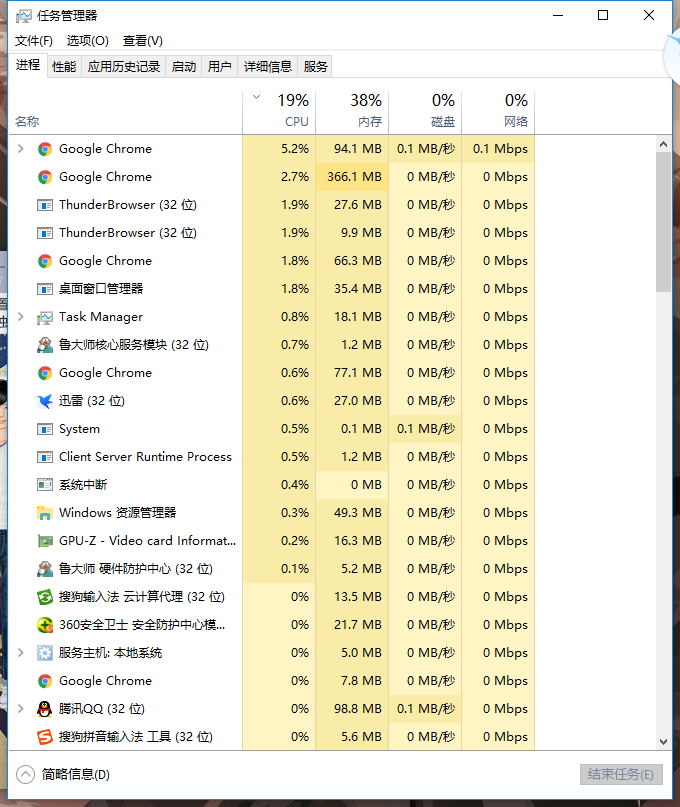Click the 鲁大师 硬件防护中心 icon
This screenshot has height=807, width=680.
tap(45, 569)
